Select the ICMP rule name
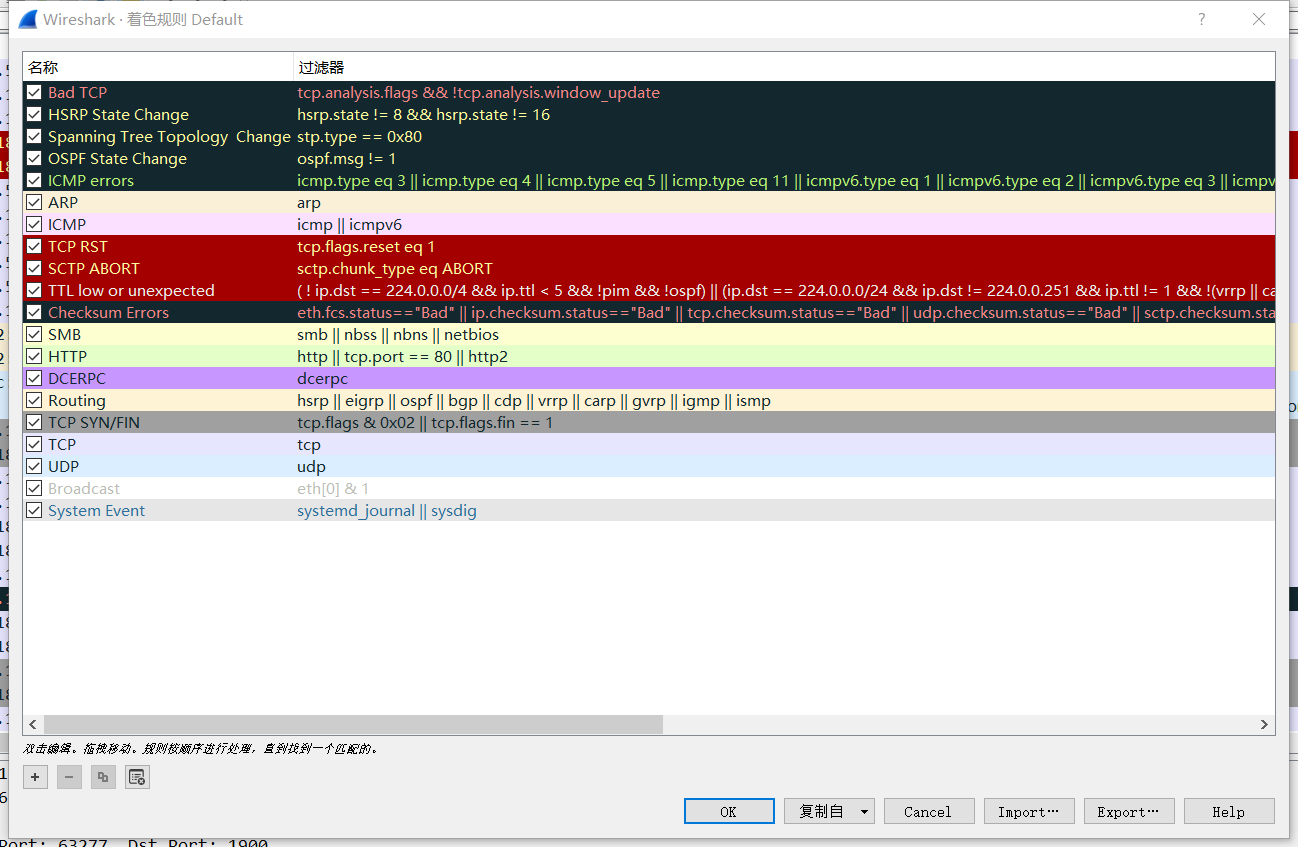The image size is (1298, 847). pyautogui.click(x=67, y=224)
